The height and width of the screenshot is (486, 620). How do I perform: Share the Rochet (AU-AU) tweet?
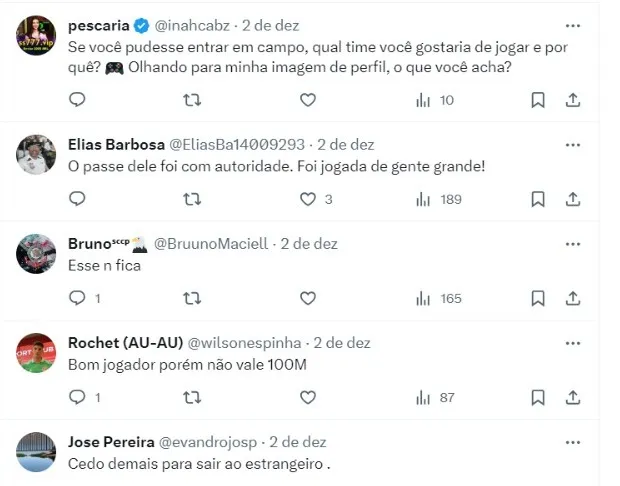pos(573,397)
